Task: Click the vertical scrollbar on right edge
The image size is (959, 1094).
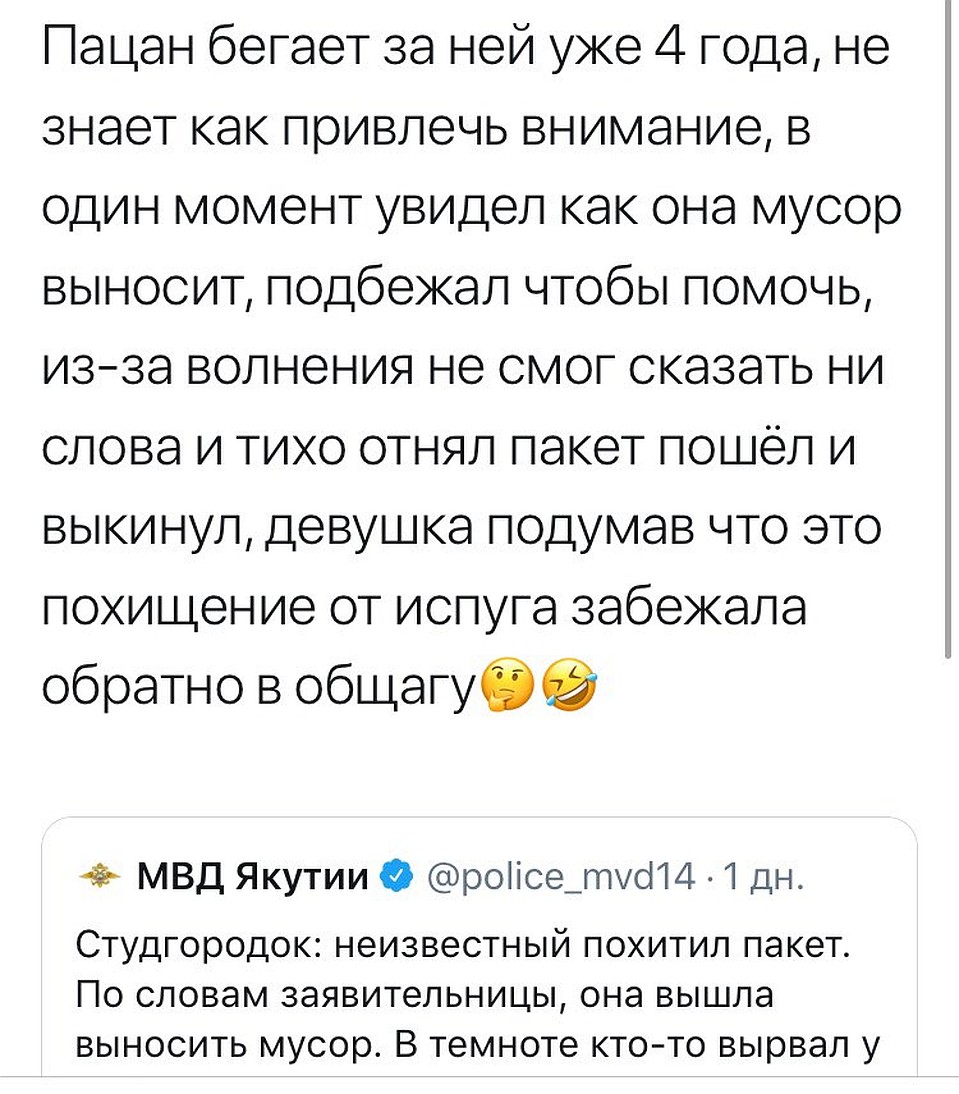Action: point(948,328)
